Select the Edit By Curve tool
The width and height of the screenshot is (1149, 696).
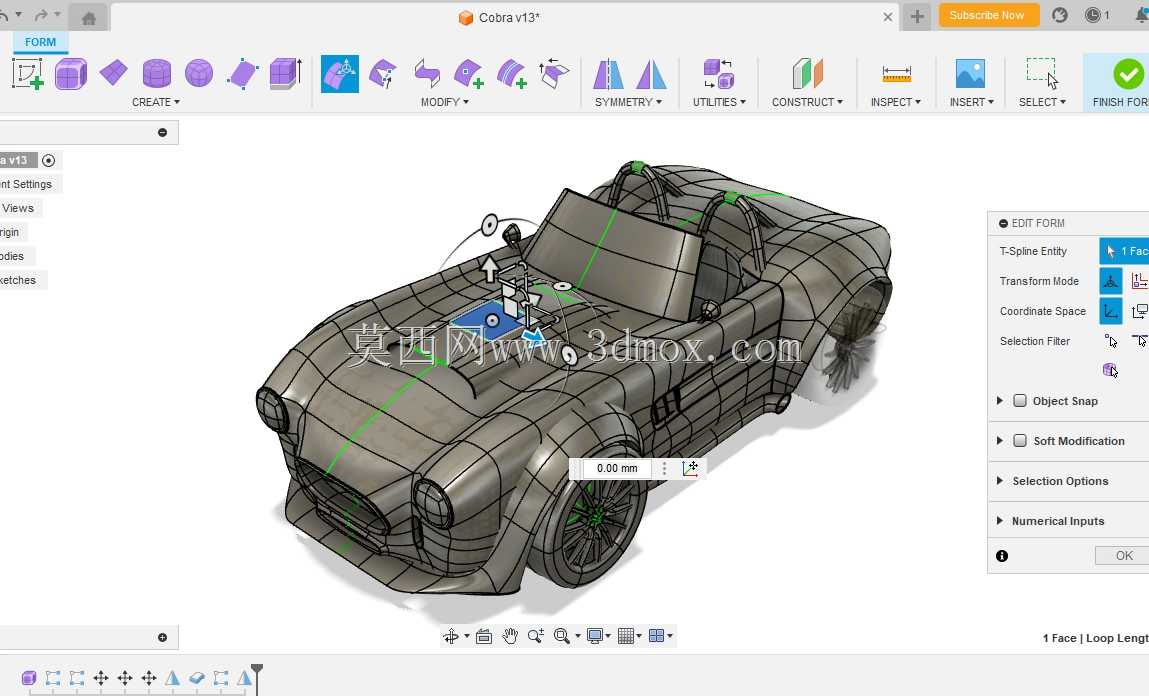pos(383,73)
